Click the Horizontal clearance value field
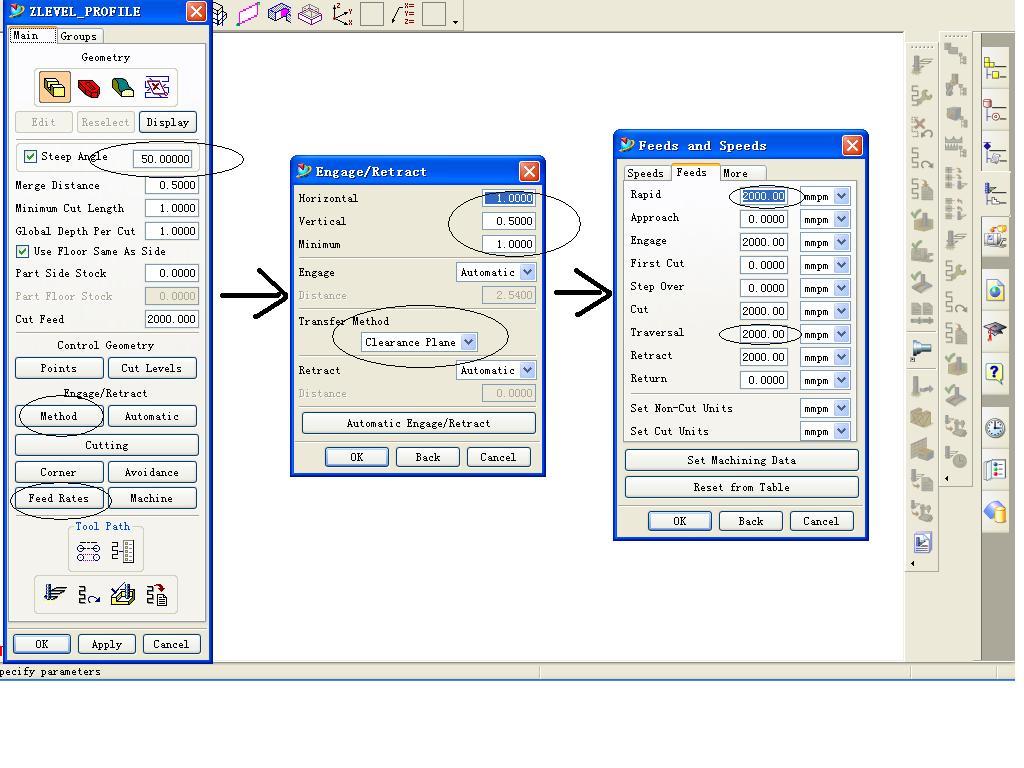 coord(509,198)
